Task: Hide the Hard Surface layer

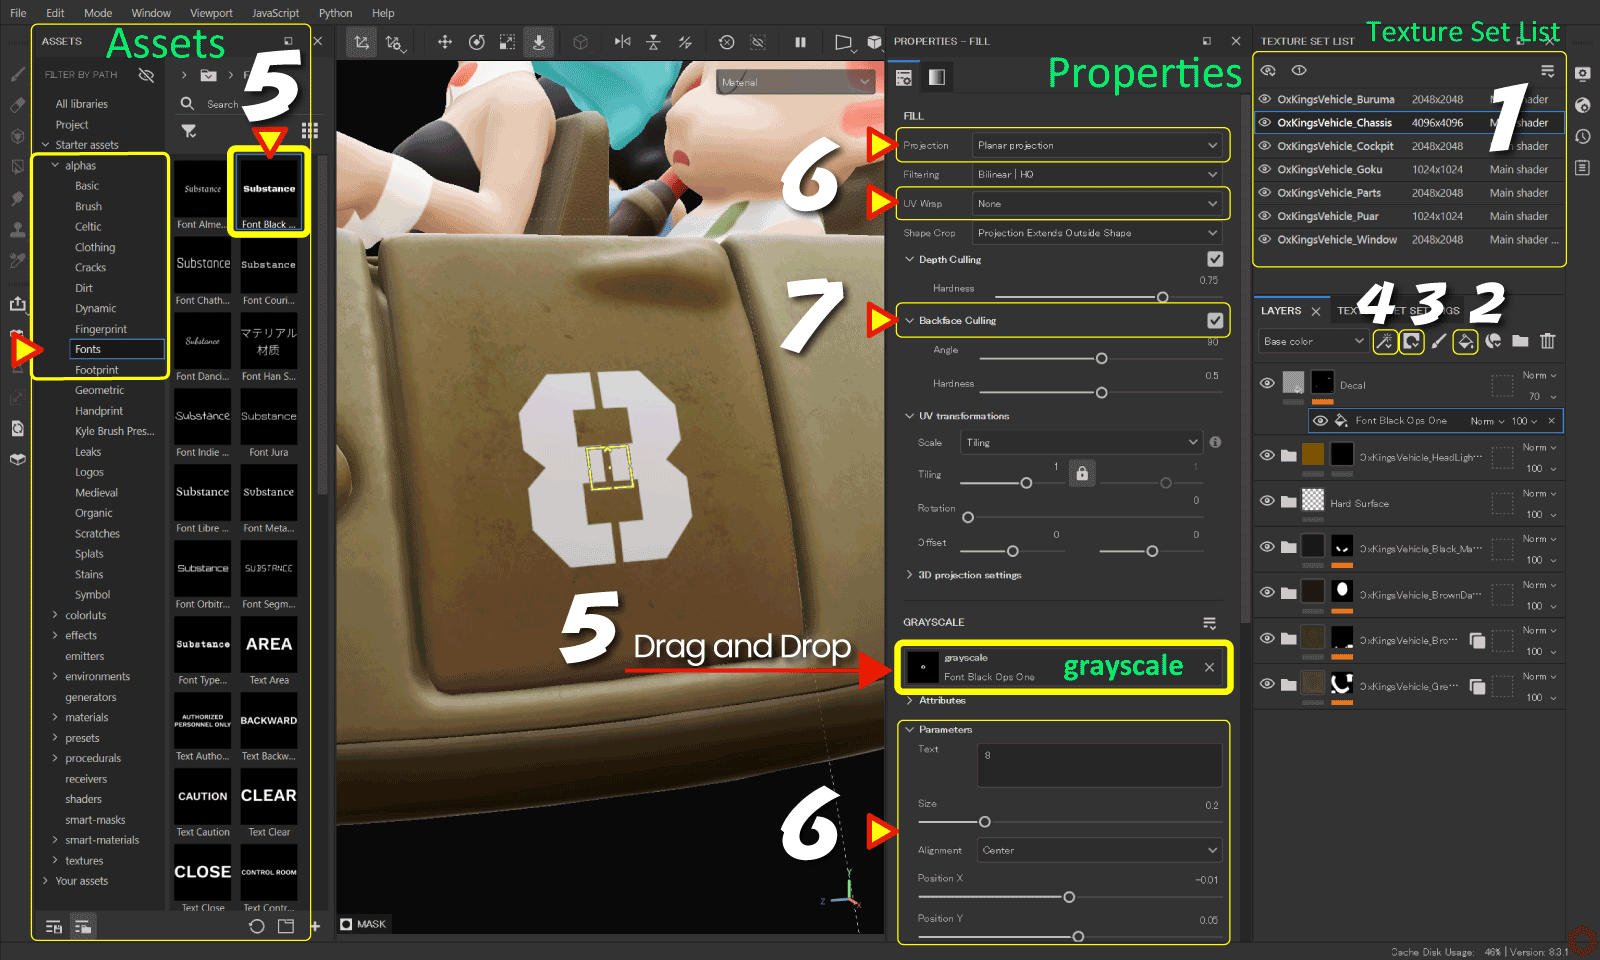Action: coord(1267,501)
